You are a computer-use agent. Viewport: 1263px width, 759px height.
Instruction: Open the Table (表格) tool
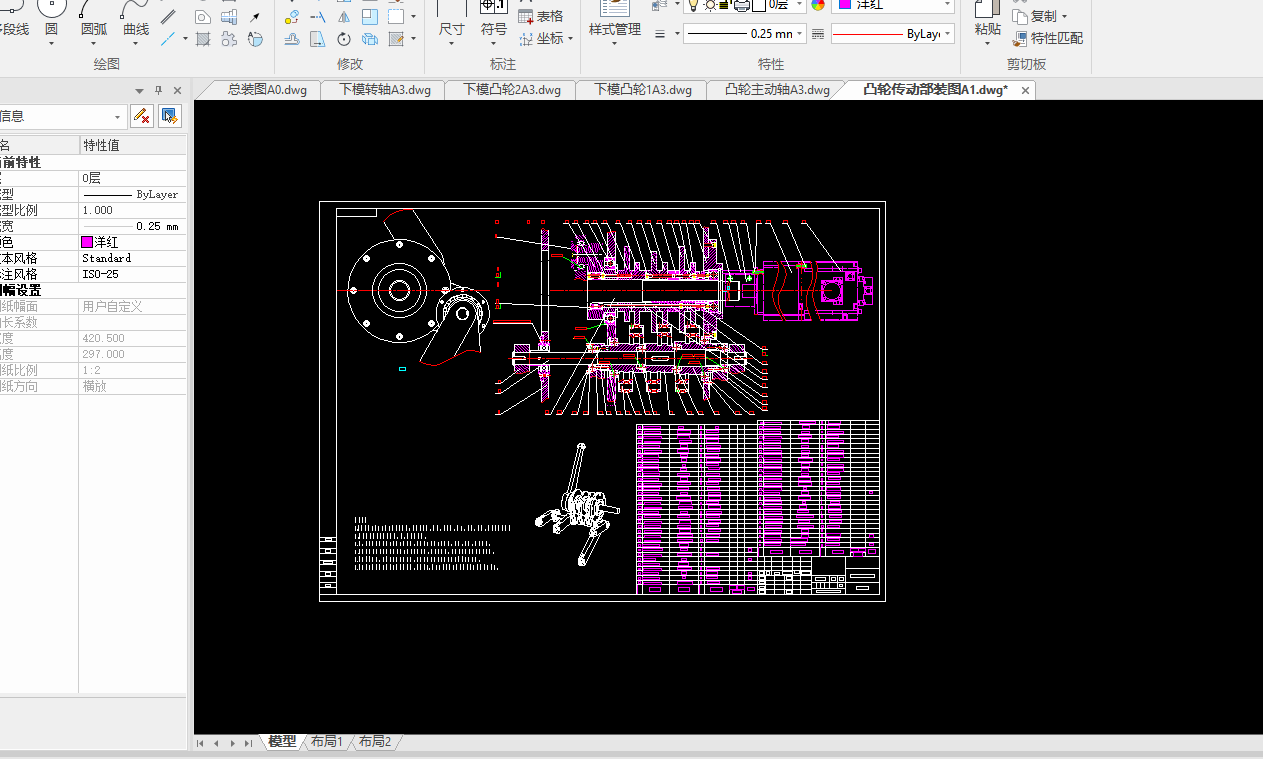point(541,16)
